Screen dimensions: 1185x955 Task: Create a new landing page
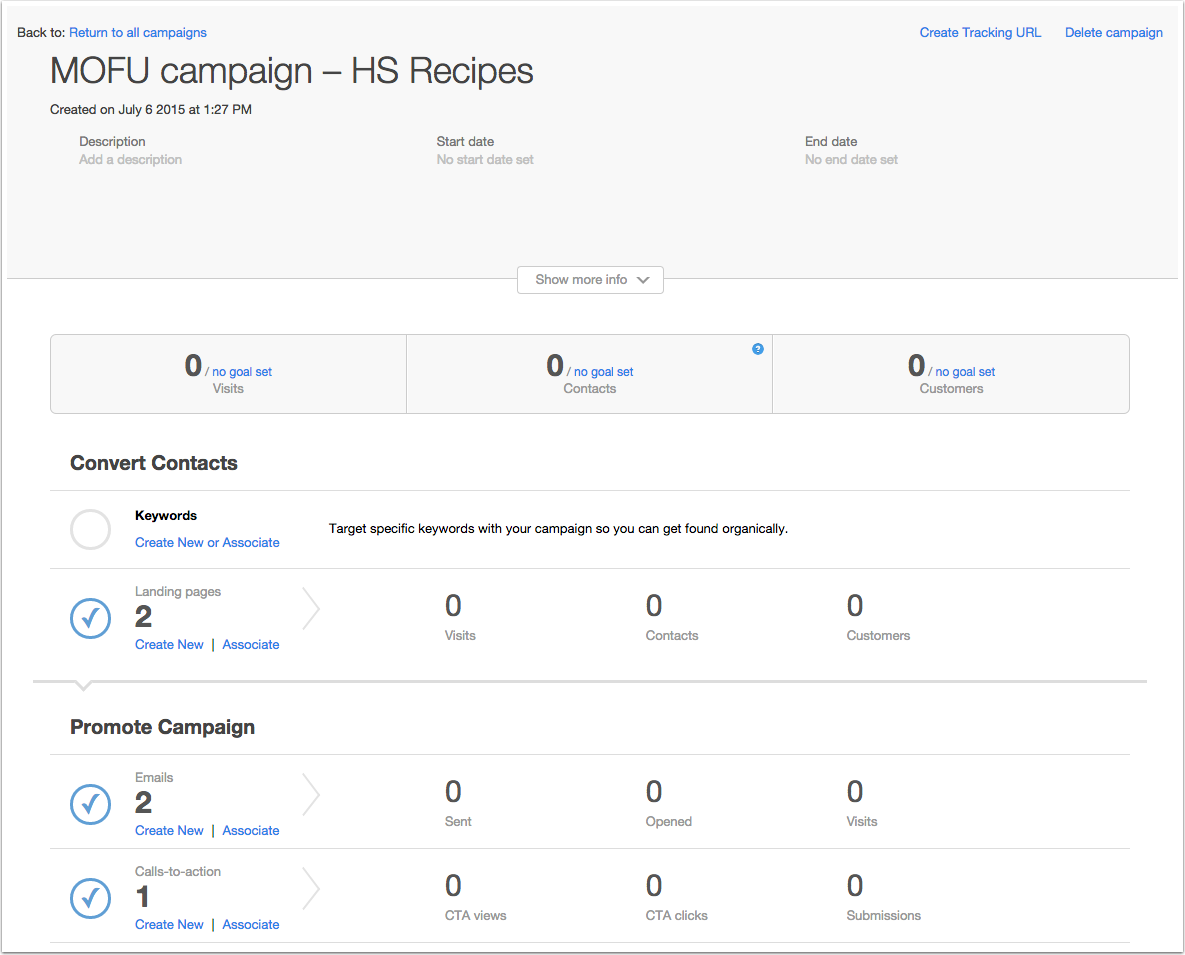point(169,644)
